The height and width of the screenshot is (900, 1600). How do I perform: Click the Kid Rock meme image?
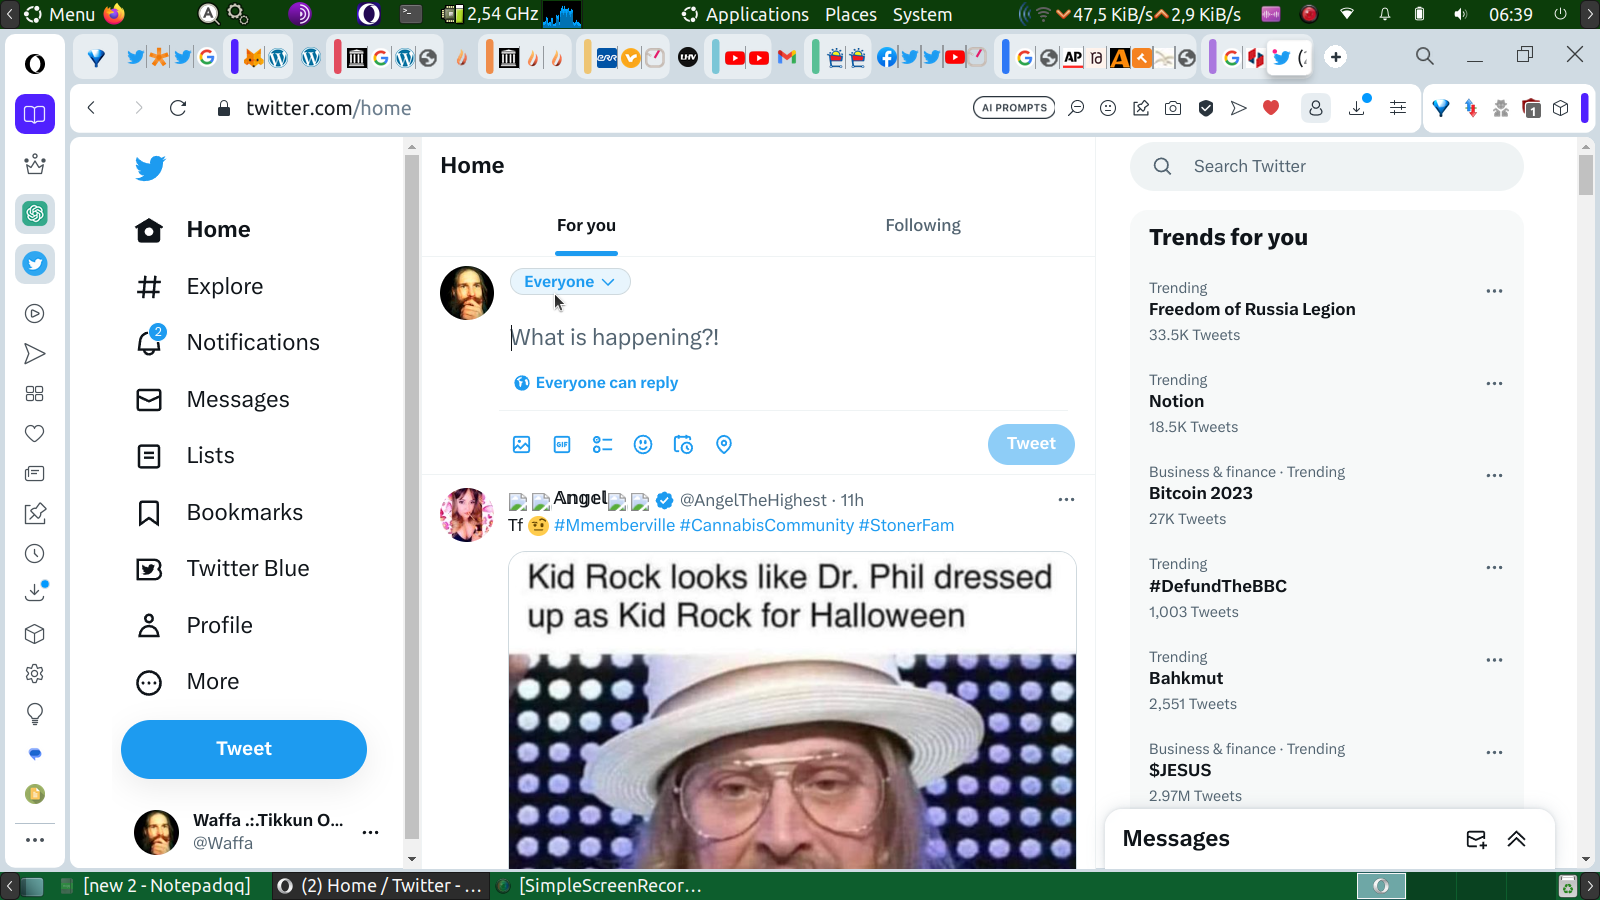pyautogui.click(x=792, y=710)
